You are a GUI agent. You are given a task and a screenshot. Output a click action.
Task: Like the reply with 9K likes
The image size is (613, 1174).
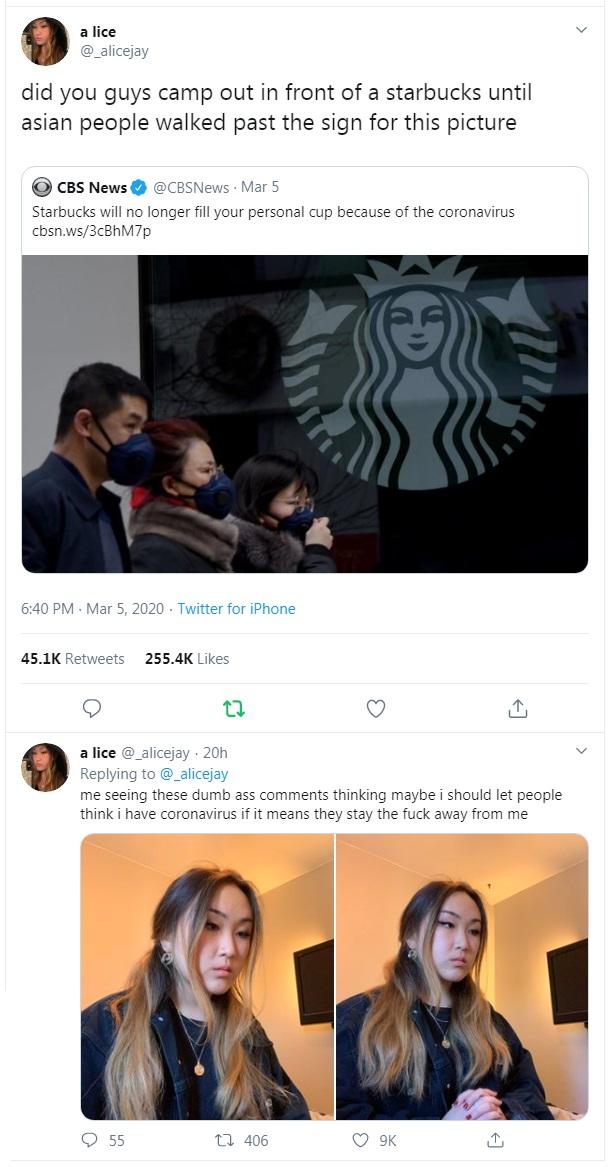(x=361, y=1140)
